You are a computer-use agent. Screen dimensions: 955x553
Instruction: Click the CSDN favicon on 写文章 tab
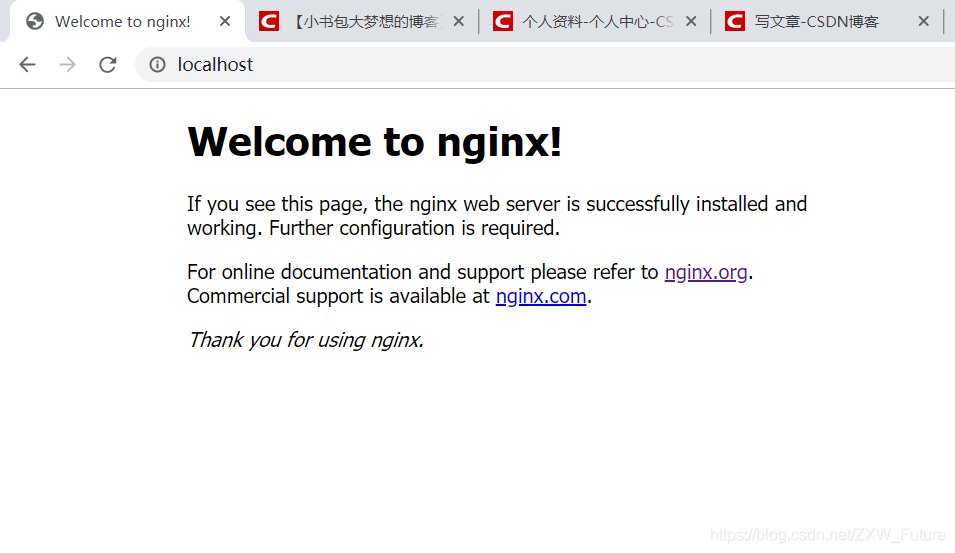735,21
